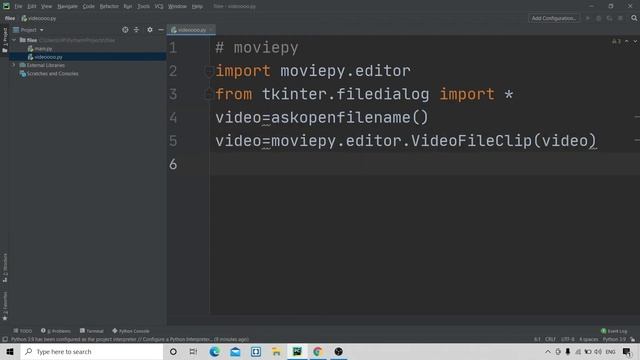Click the locate-file target icon in Project panel
Screen dimensions: 640x360
(125, 30)
